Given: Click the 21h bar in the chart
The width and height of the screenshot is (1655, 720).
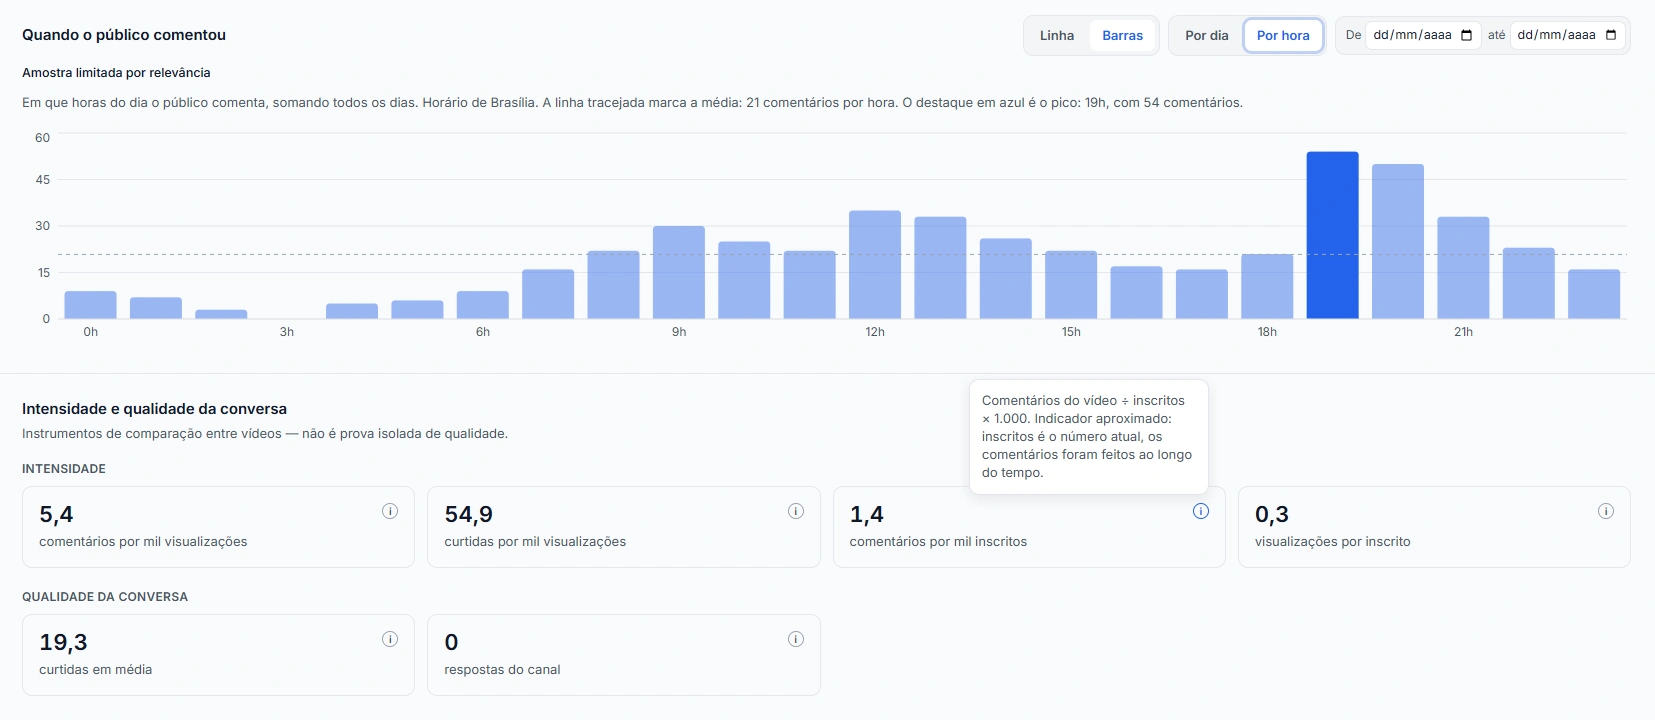Looking at the screenshot, I should 1463,268.
